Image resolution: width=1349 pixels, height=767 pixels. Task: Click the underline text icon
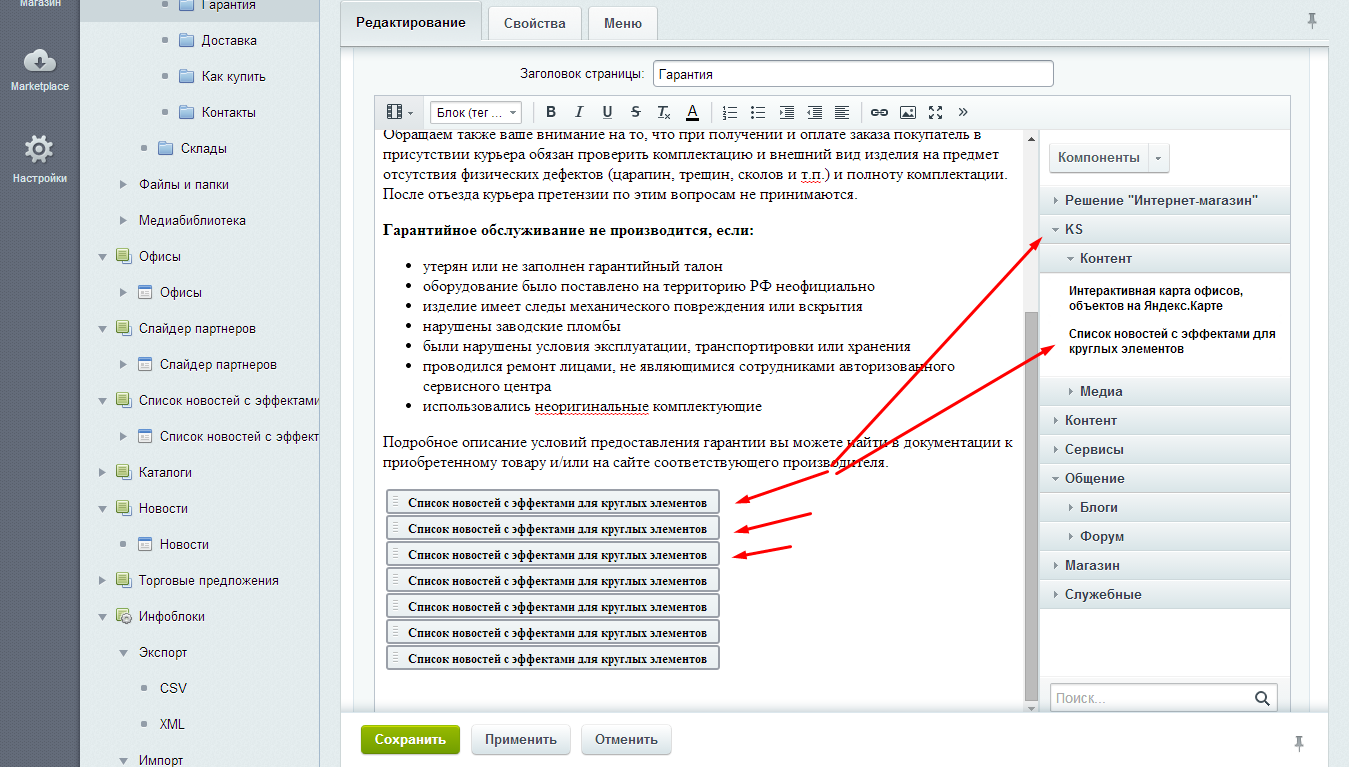(607, 112)
